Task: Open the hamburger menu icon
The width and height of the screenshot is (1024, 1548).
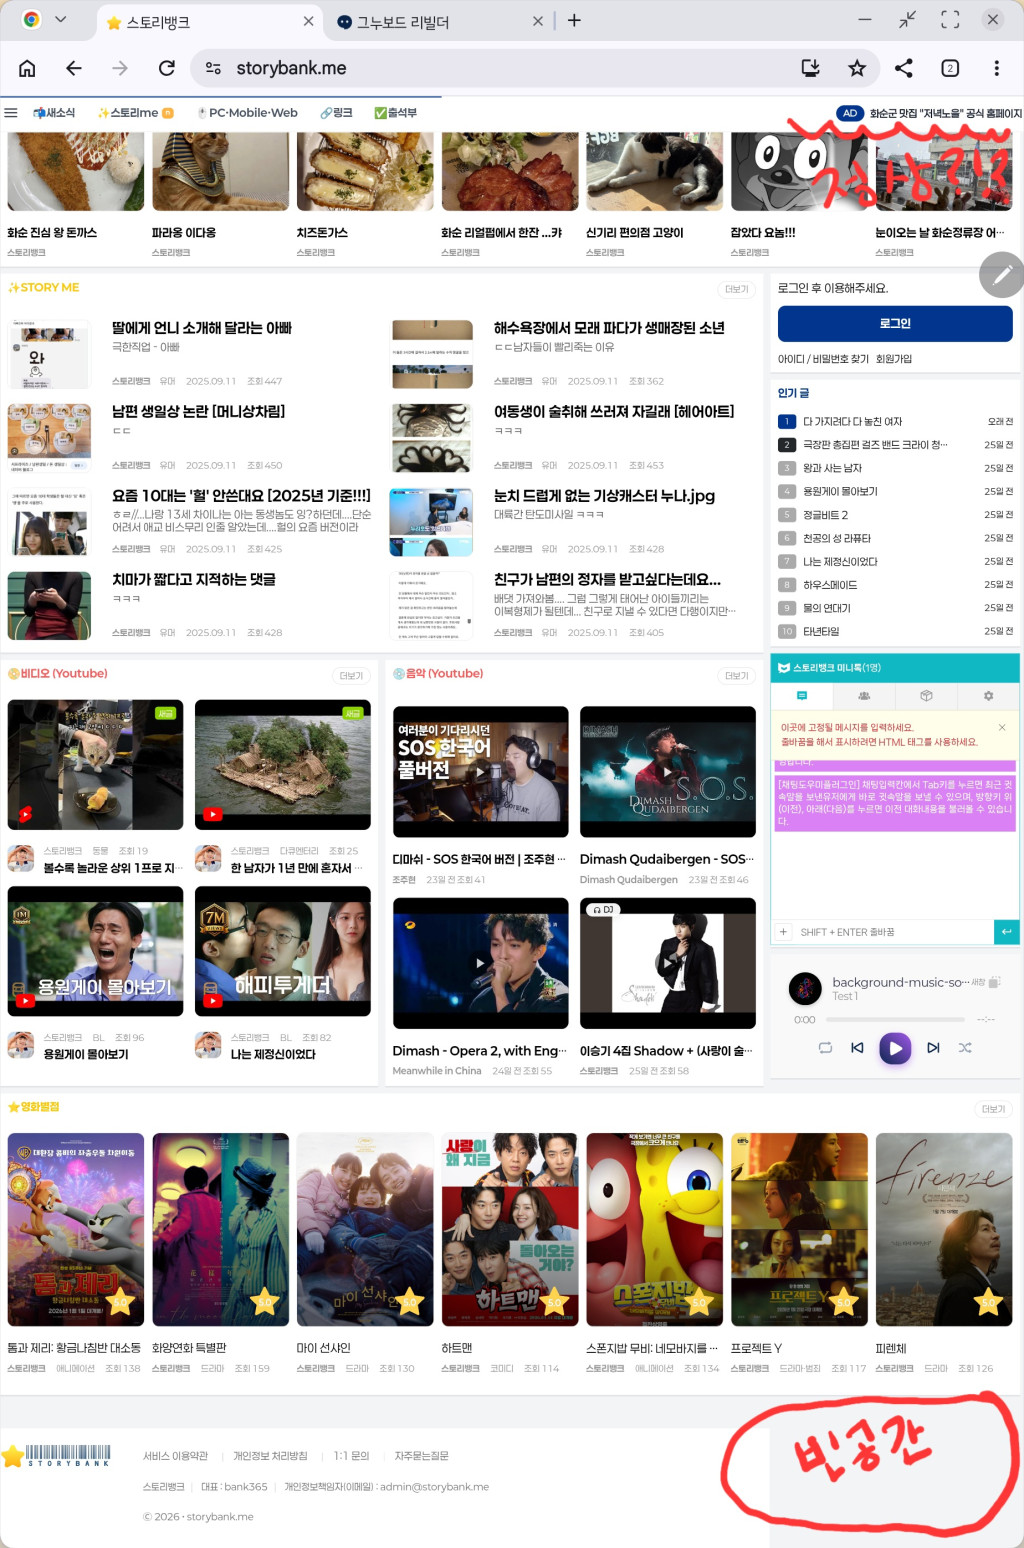Action: coord(11,112)
